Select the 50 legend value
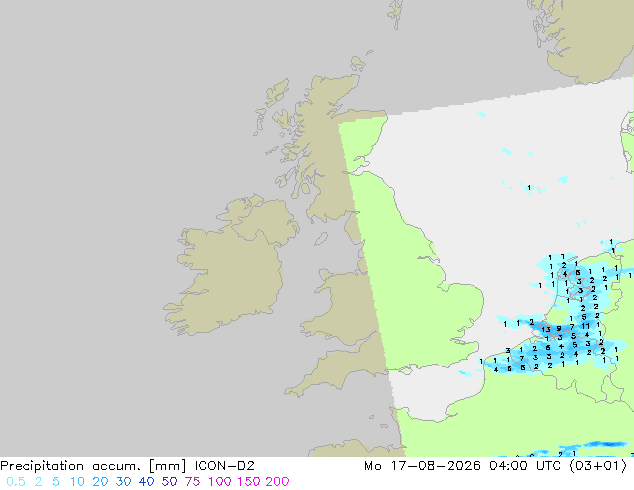The image size is (634, 490). click(169, 482)
